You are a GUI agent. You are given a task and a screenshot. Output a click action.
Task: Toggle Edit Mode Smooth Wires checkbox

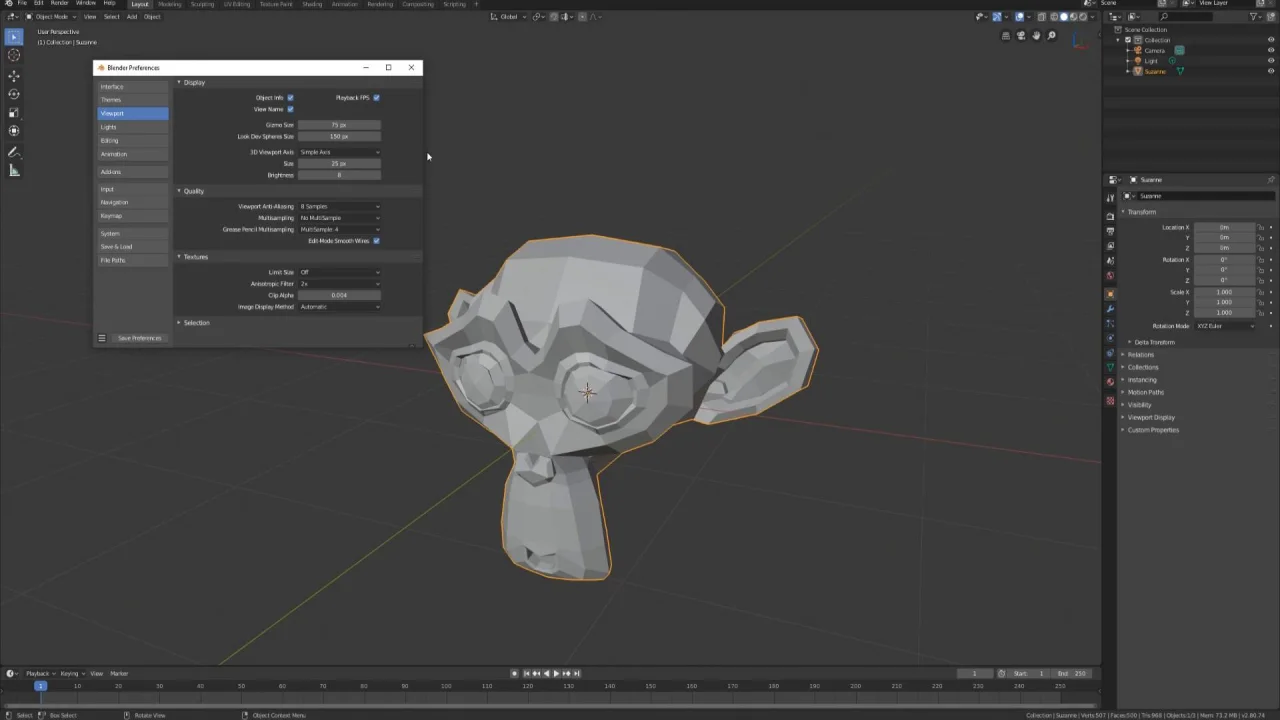[376, 241]
